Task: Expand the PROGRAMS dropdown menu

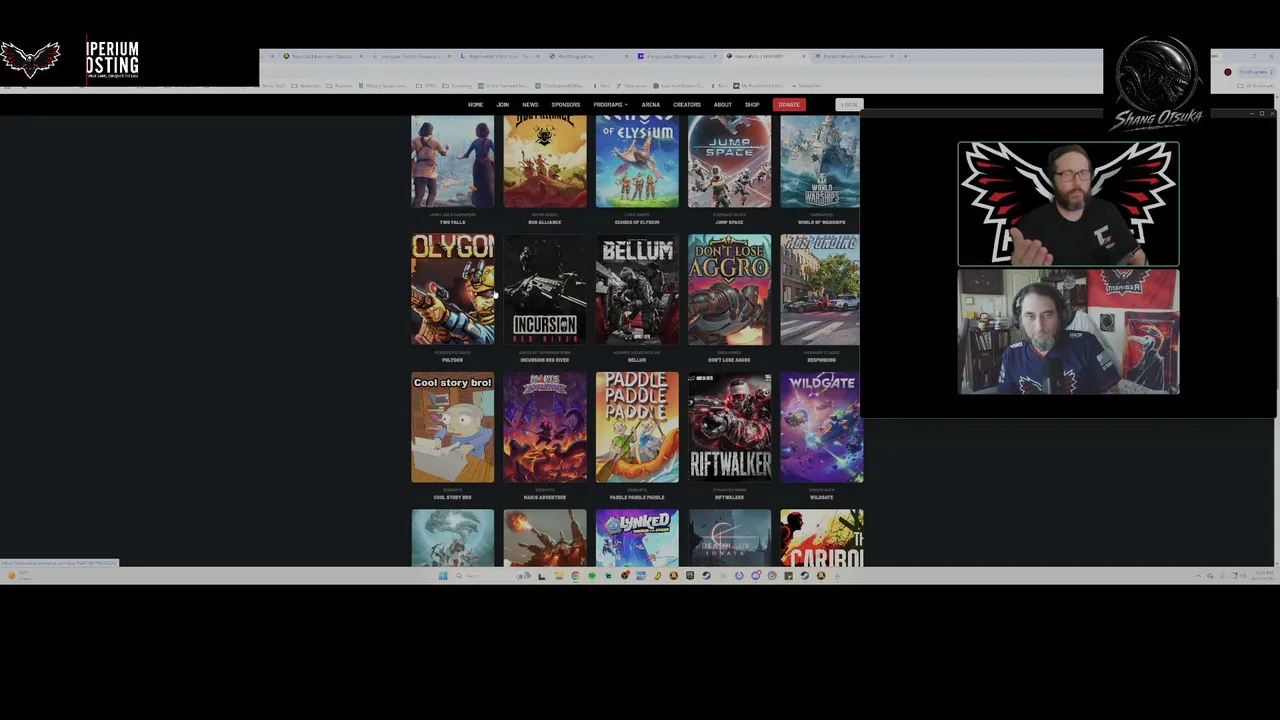Action: coord(610,105)
